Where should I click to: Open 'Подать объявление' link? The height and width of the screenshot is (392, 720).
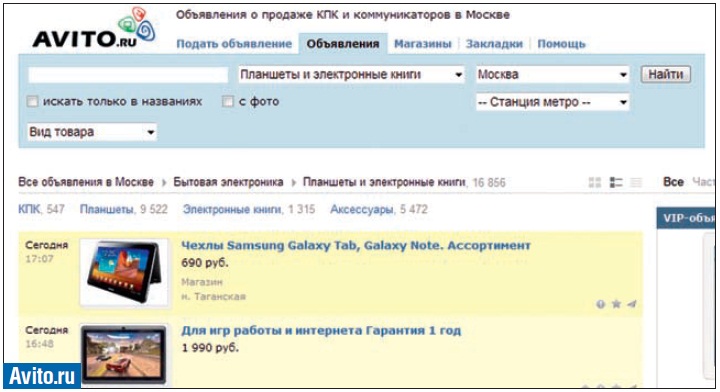click(234, 44)
